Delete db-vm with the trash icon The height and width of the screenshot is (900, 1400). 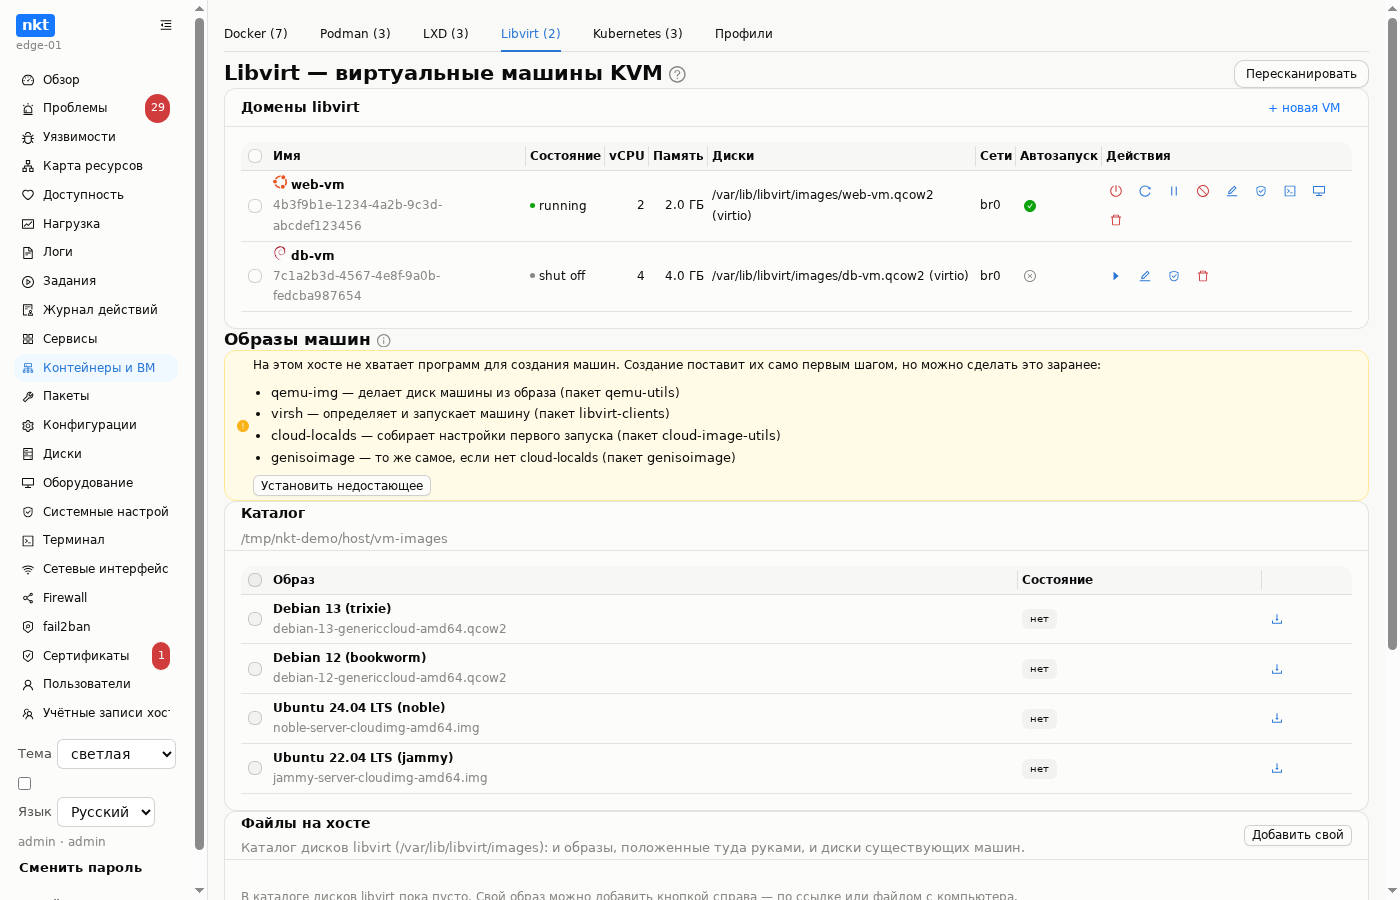pos(1203,276)
